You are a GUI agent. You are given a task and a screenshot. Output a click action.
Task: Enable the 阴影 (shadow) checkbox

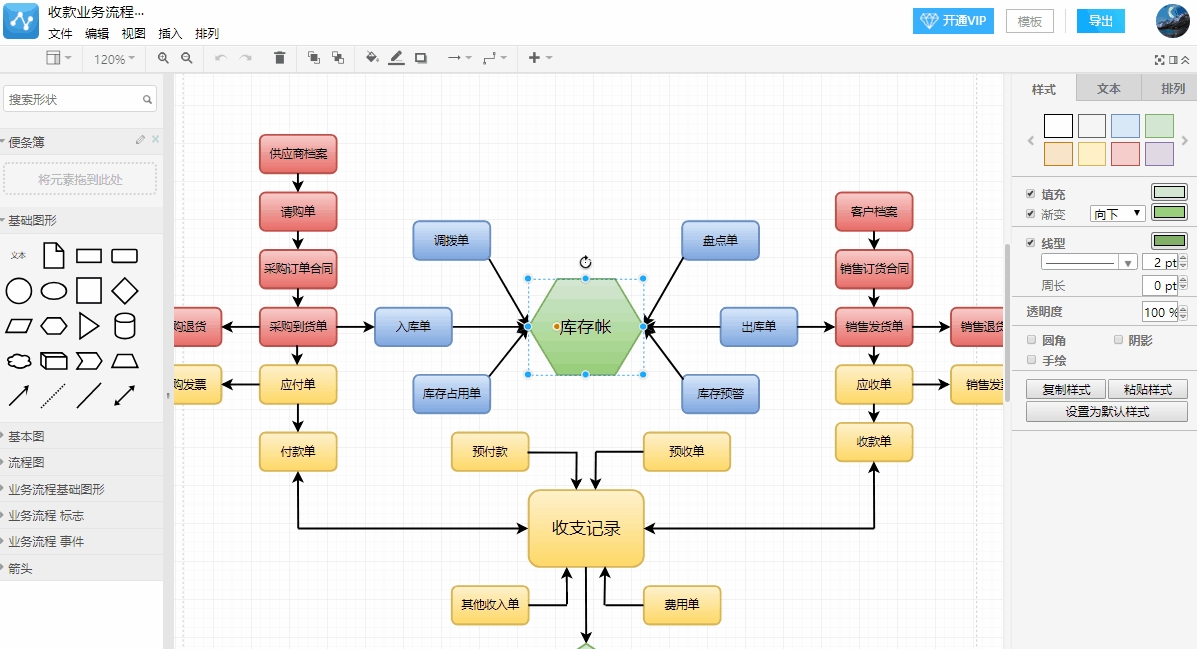coord(1117,340)
